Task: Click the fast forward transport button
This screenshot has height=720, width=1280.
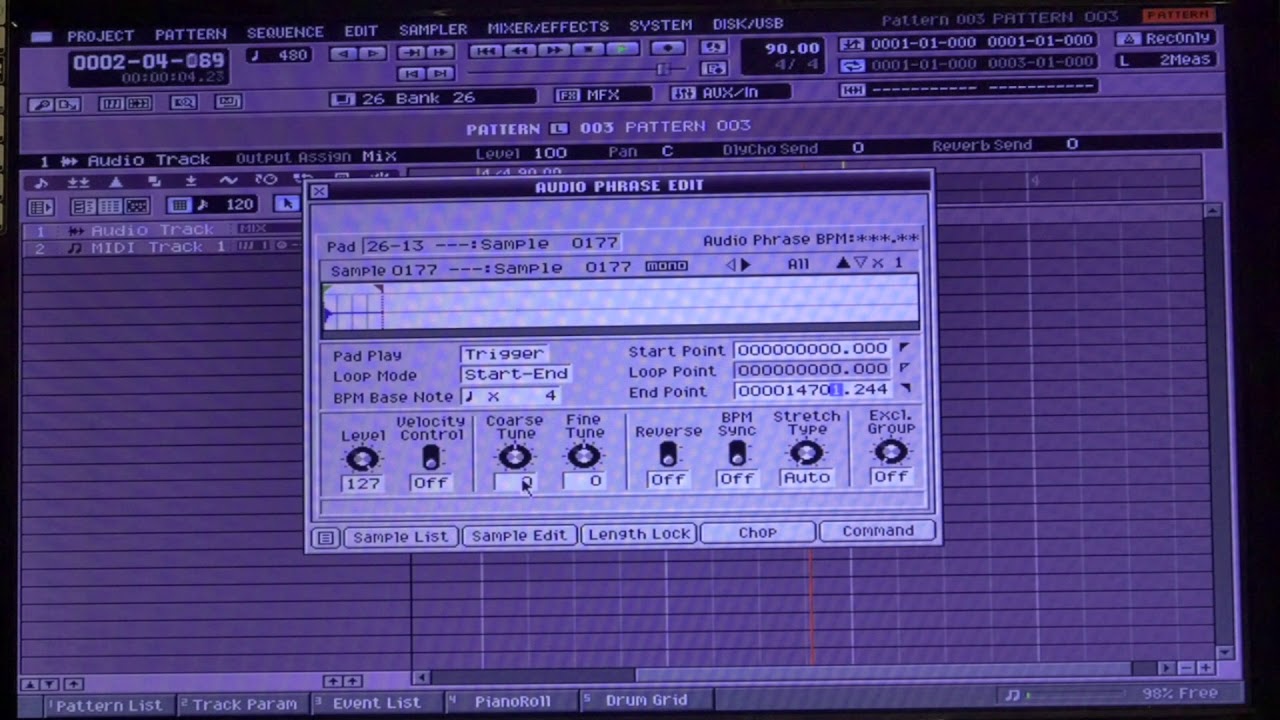Action: pos(554,49)
